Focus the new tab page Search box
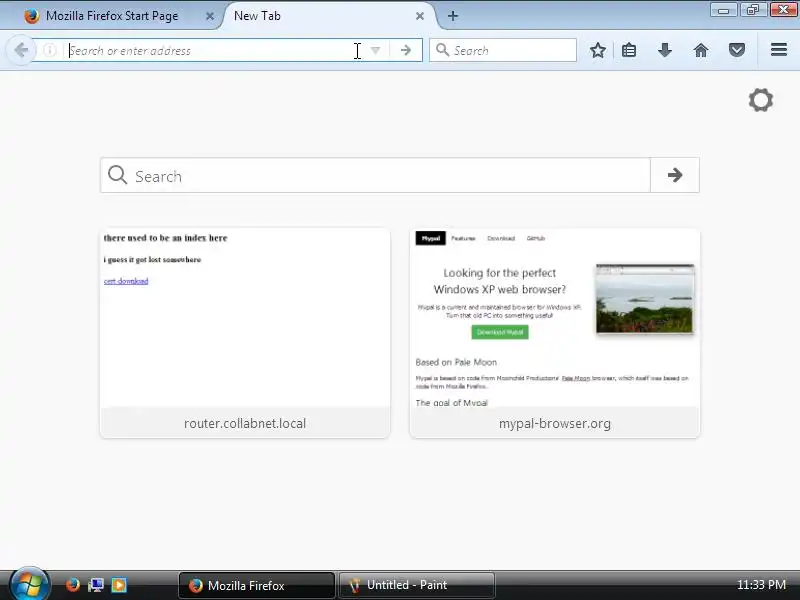This screenshot has height=600, width=800. [375, 176]
